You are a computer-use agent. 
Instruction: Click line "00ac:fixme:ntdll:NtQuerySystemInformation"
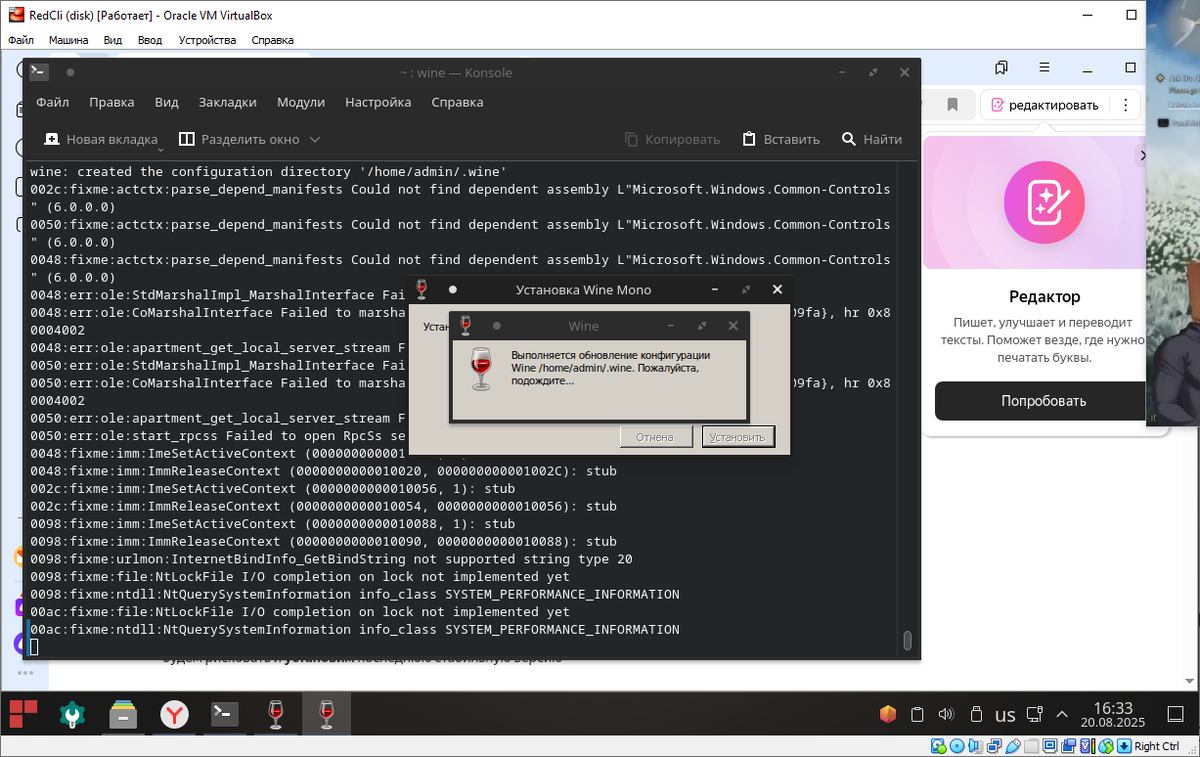coord(355,629)
